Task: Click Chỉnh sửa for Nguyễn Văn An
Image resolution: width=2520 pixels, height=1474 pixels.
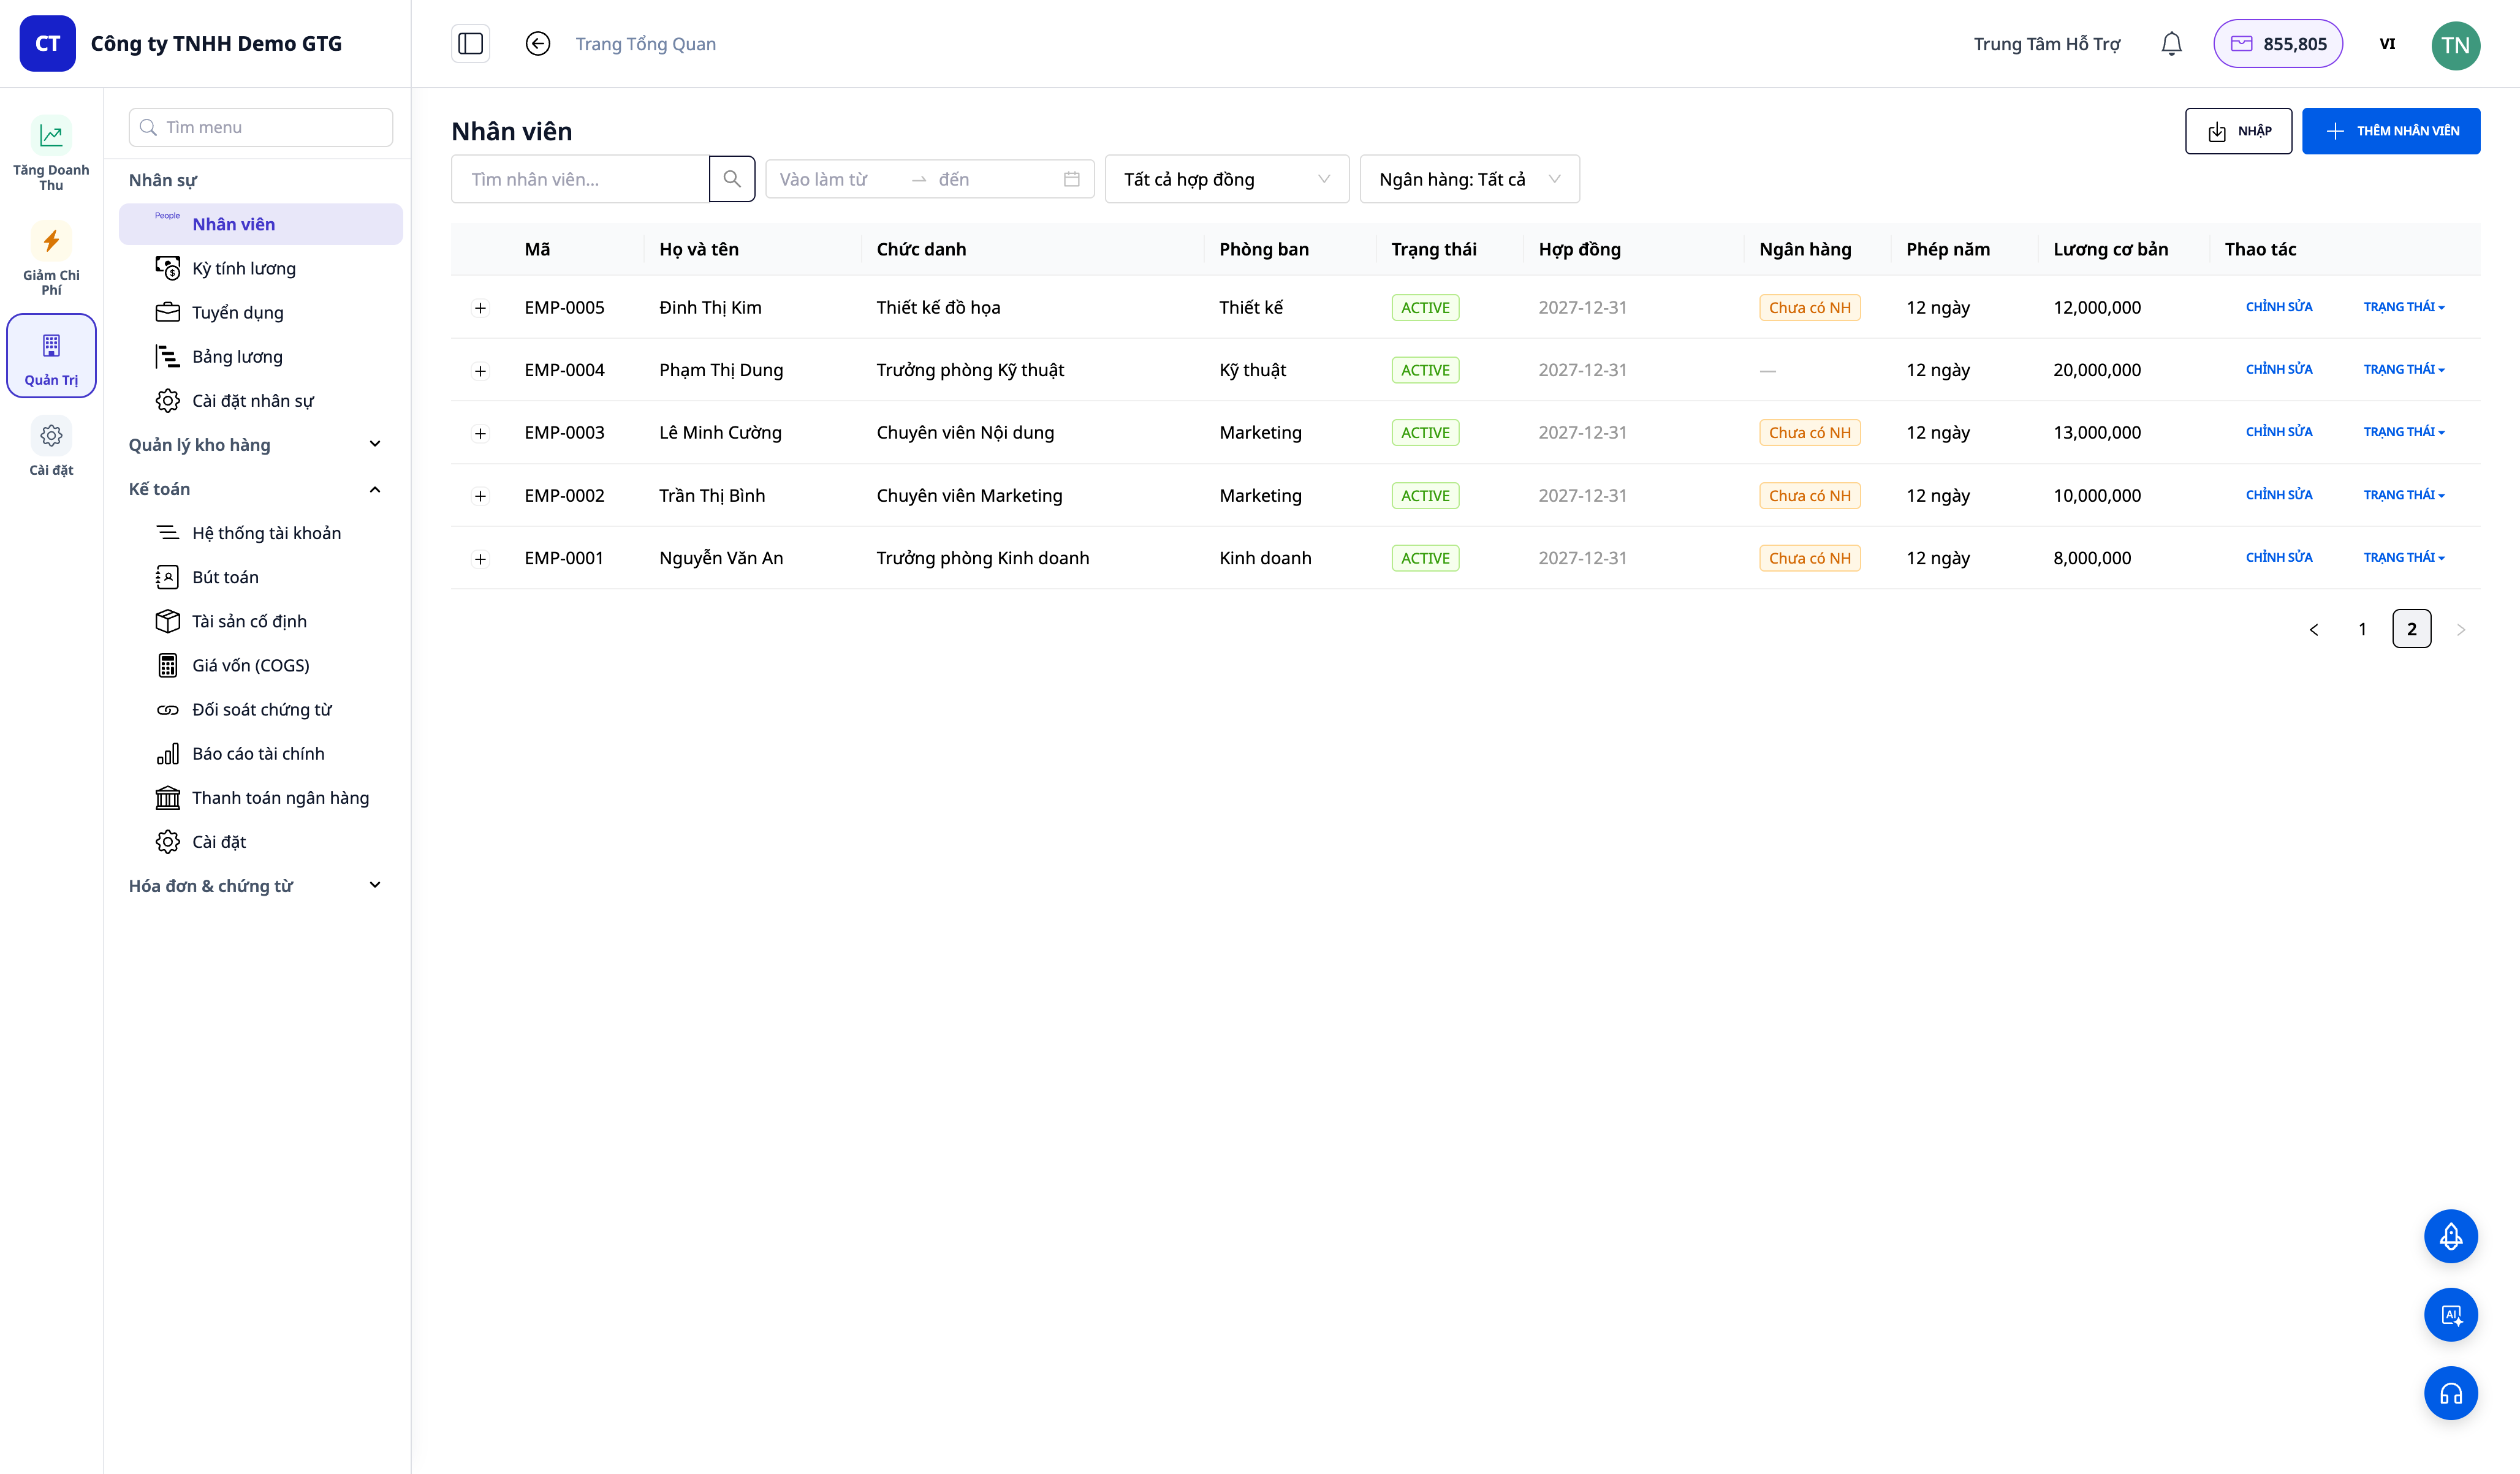Action: [2279, 557]
